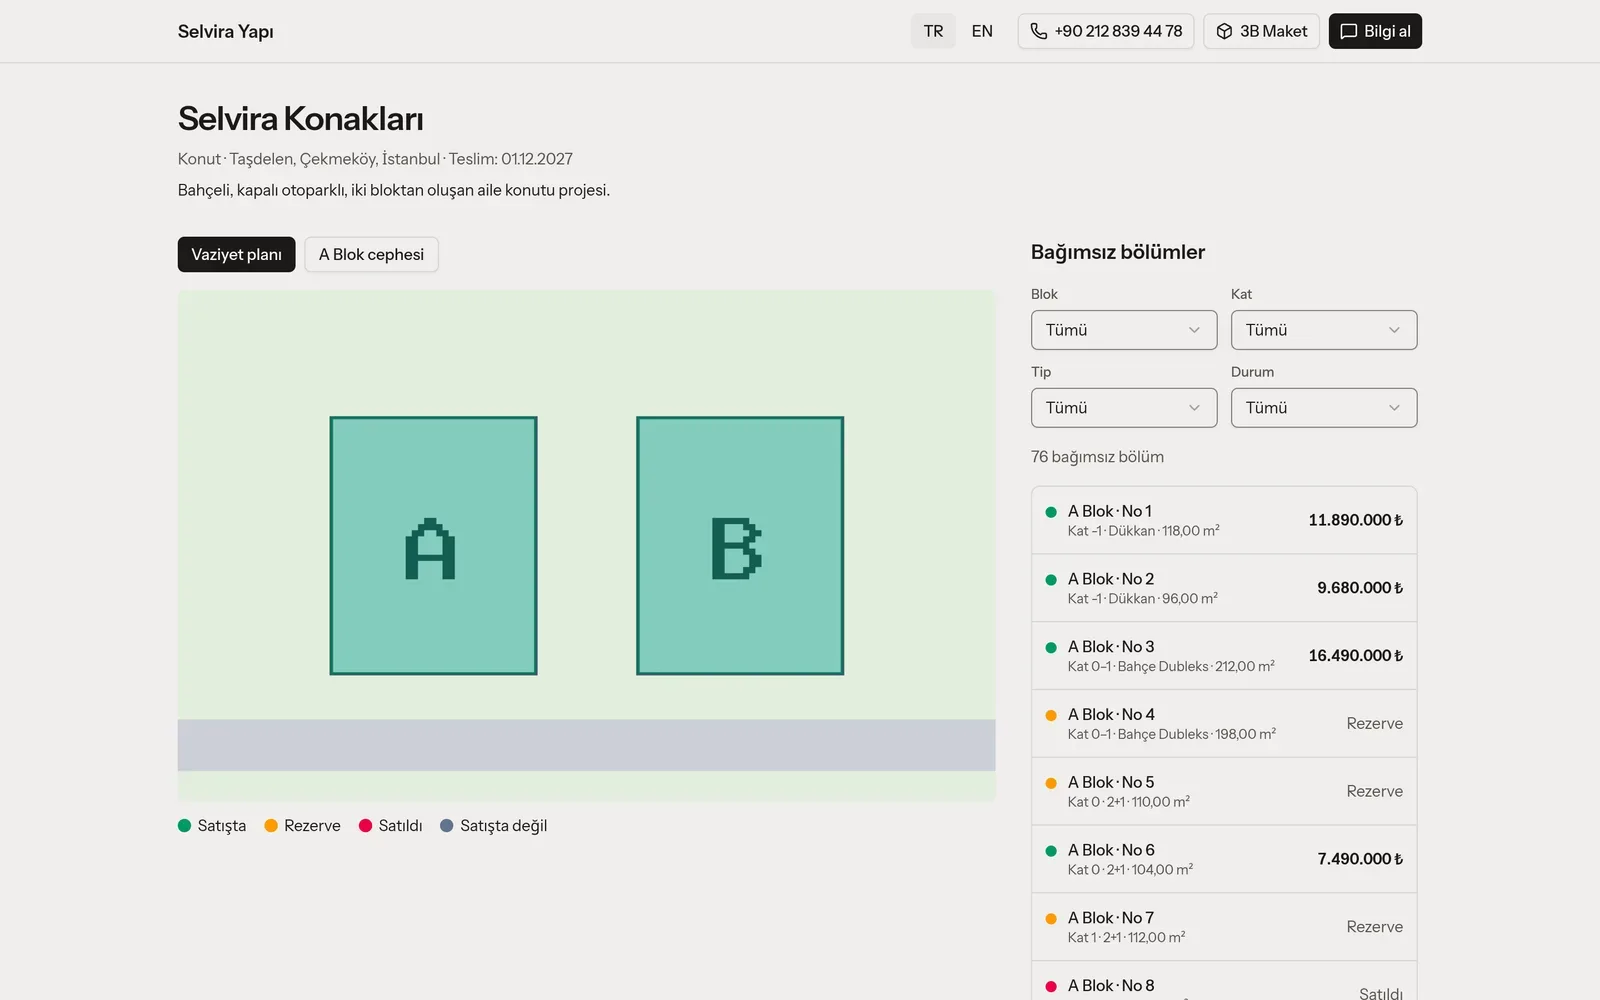Open the A Blok · No 5 listing
Viewport: 1600px width, 1000px height.
1224,791
